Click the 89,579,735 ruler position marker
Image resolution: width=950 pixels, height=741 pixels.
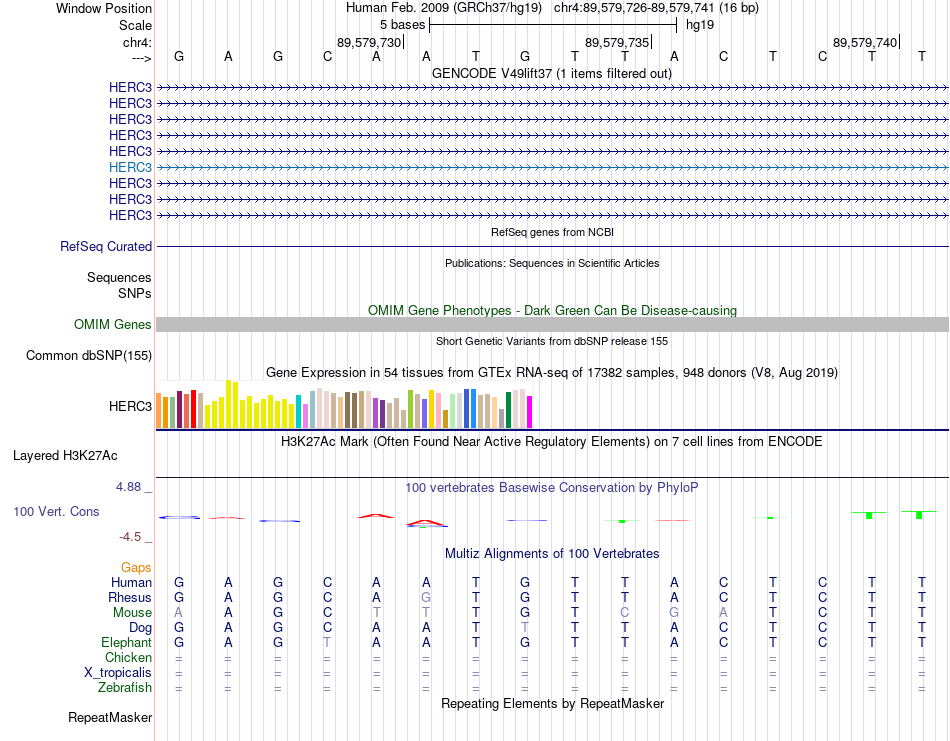tap(618, 42)
